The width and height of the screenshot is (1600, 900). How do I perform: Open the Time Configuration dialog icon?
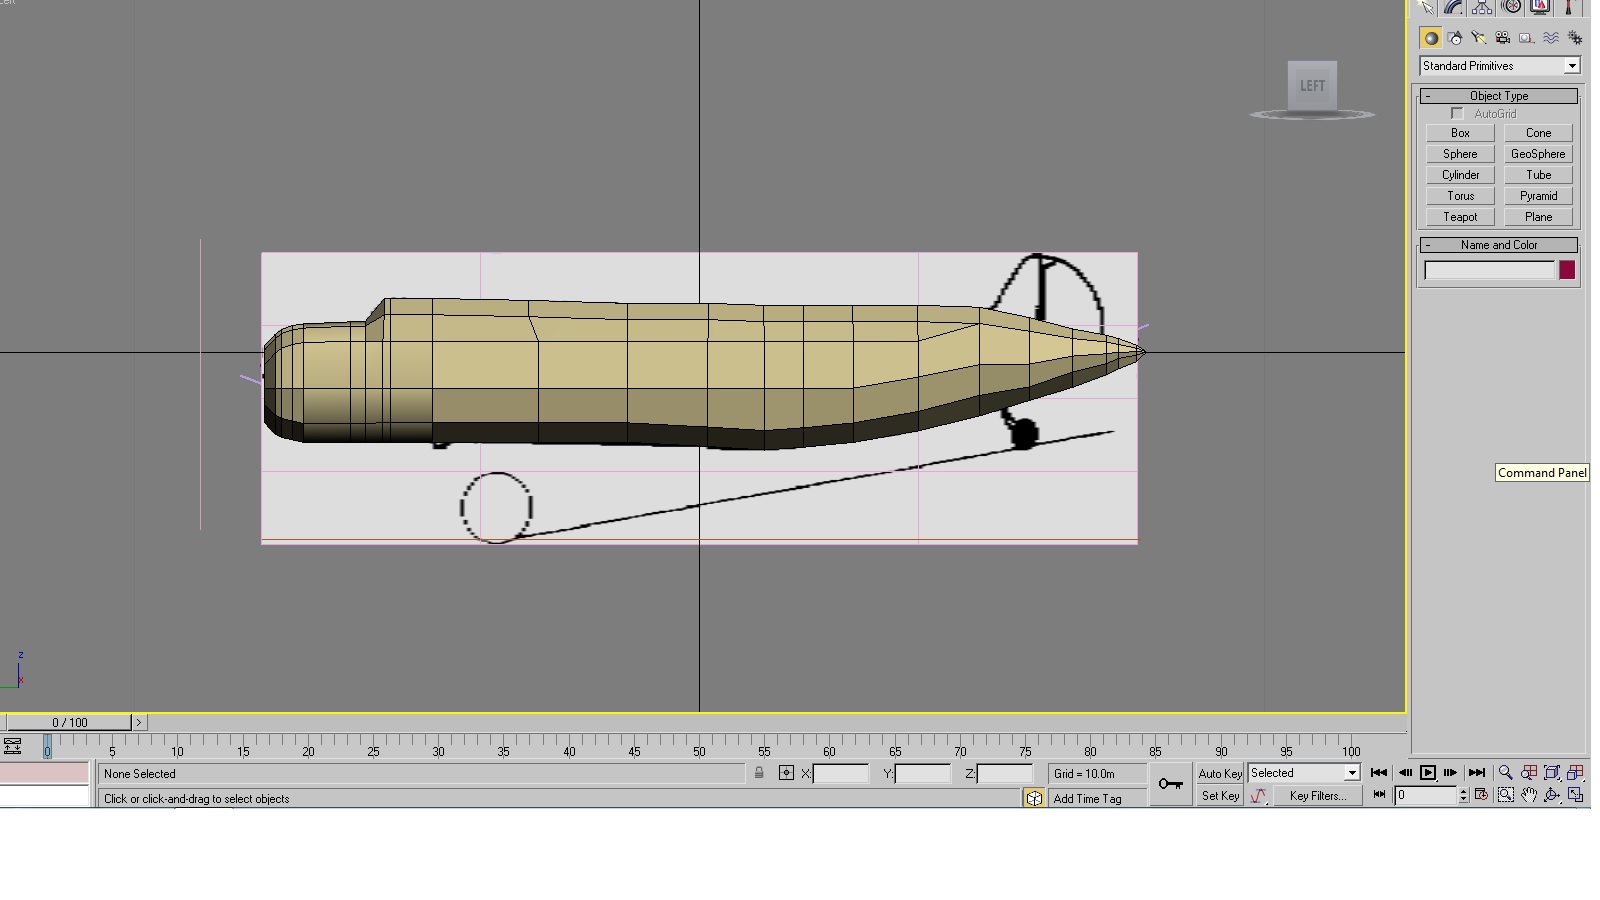(x=1481, y=795)
